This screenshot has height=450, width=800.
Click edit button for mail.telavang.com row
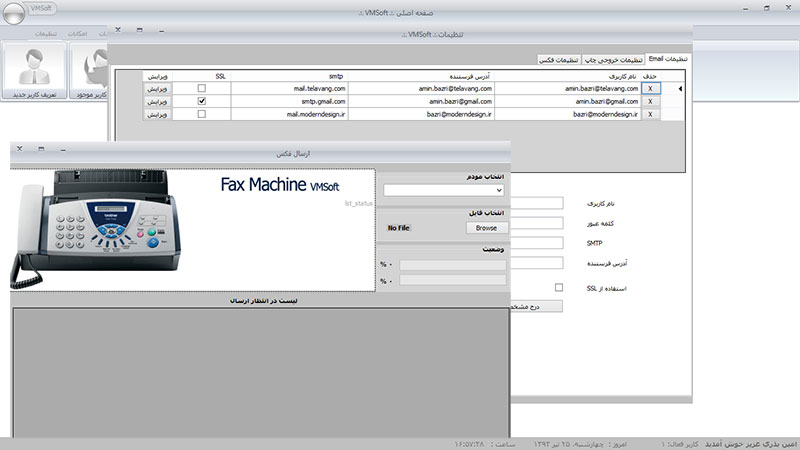click(160, 88)
